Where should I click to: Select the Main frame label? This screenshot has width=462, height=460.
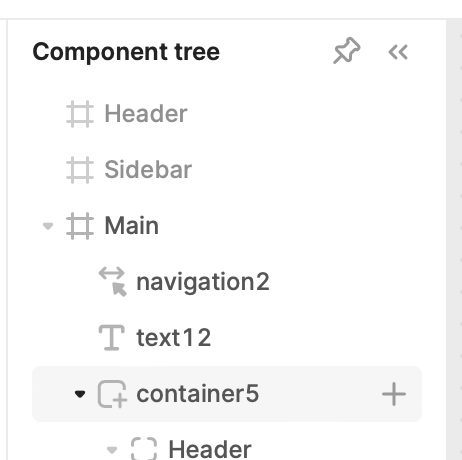point(132,226)
